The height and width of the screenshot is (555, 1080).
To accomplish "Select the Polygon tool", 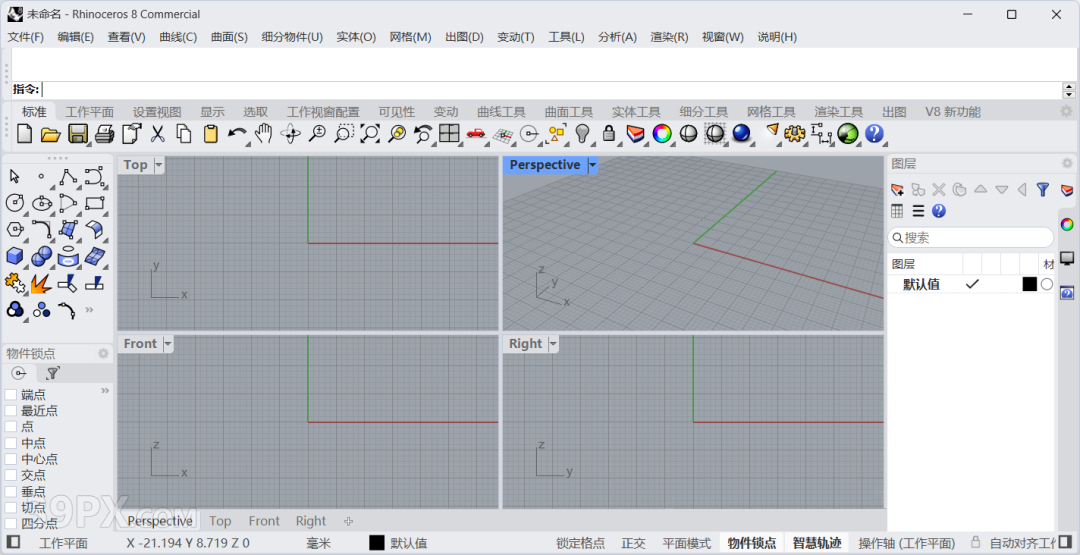I will [14, 229].
